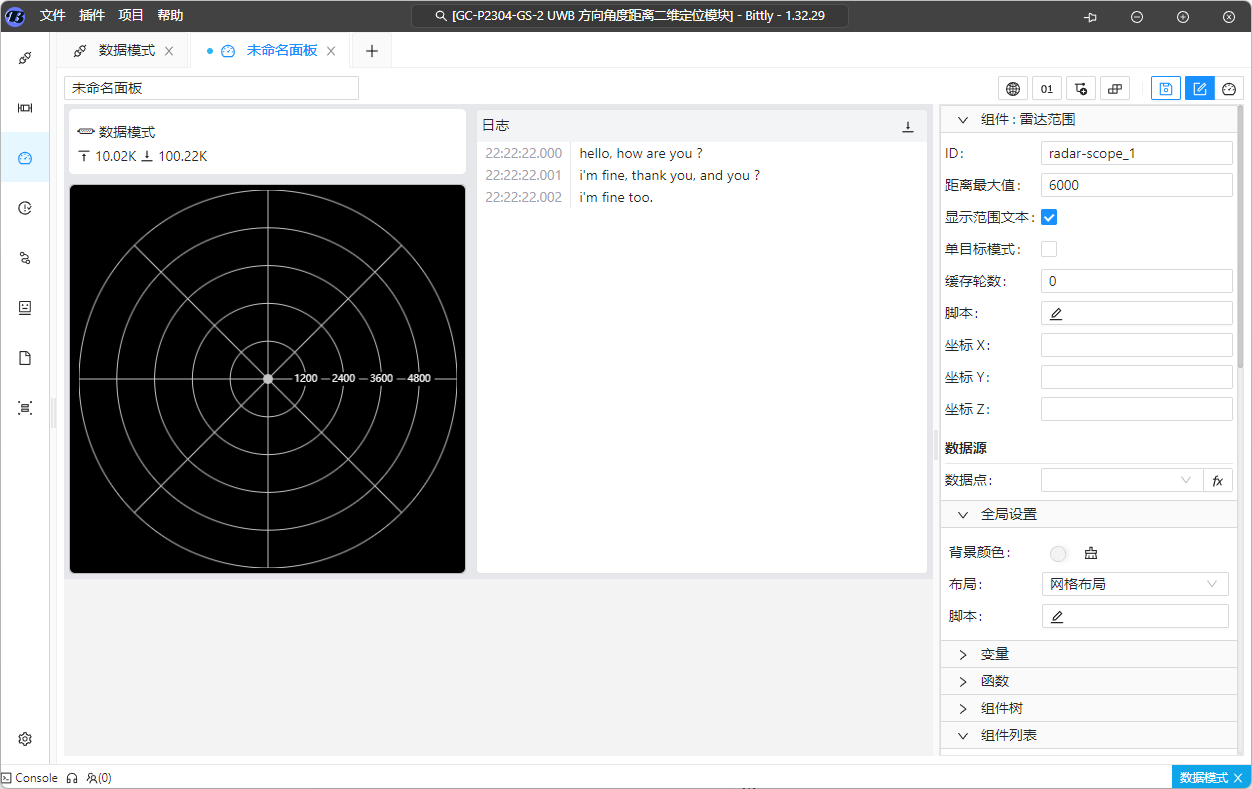Open the 数据点 data source dropdown
Viewport: 1252px width, 789px height.
(1120, 481)
